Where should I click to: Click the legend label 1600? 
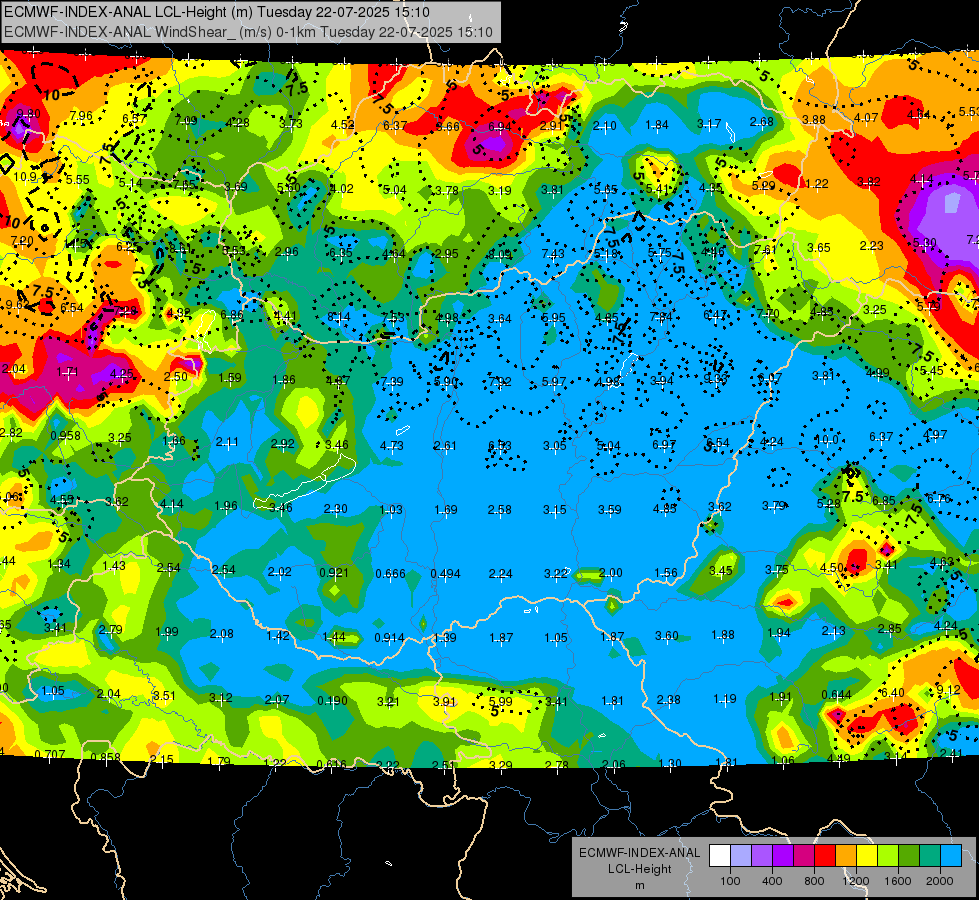pos(898,881)
